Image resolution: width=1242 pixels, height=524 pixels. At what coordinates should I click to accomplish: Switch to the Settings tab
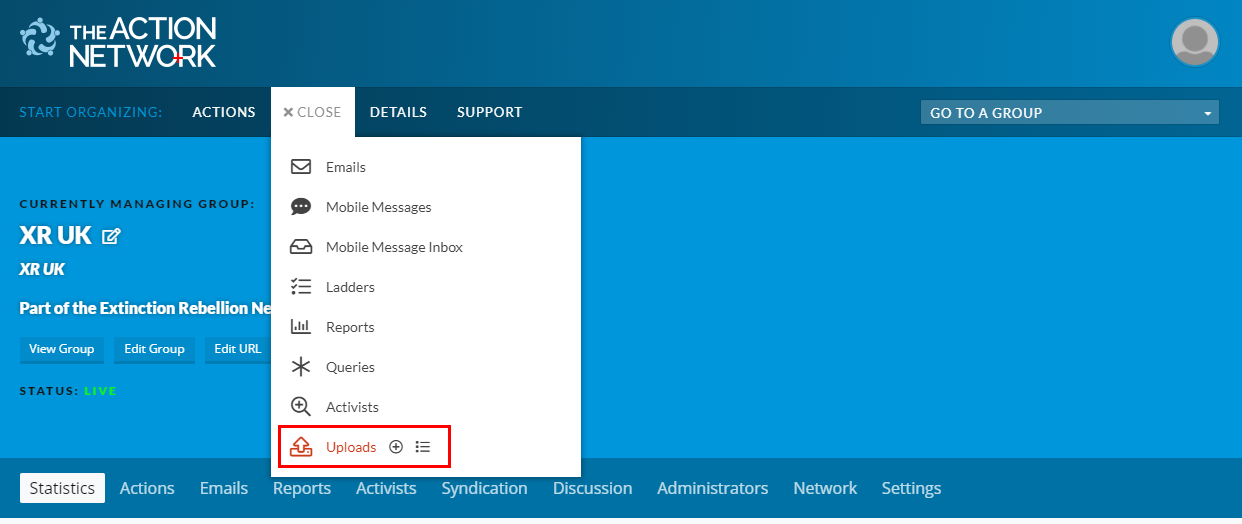[x=911, y=488]
